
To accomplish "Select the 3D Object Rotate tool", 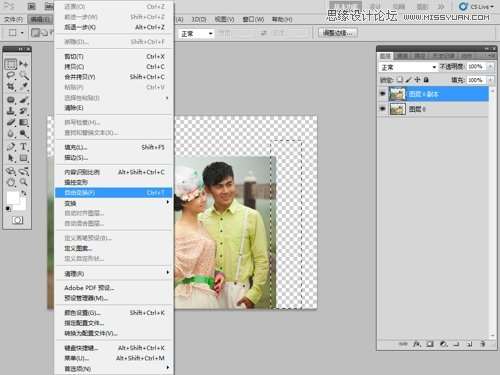I will (11, 171).
